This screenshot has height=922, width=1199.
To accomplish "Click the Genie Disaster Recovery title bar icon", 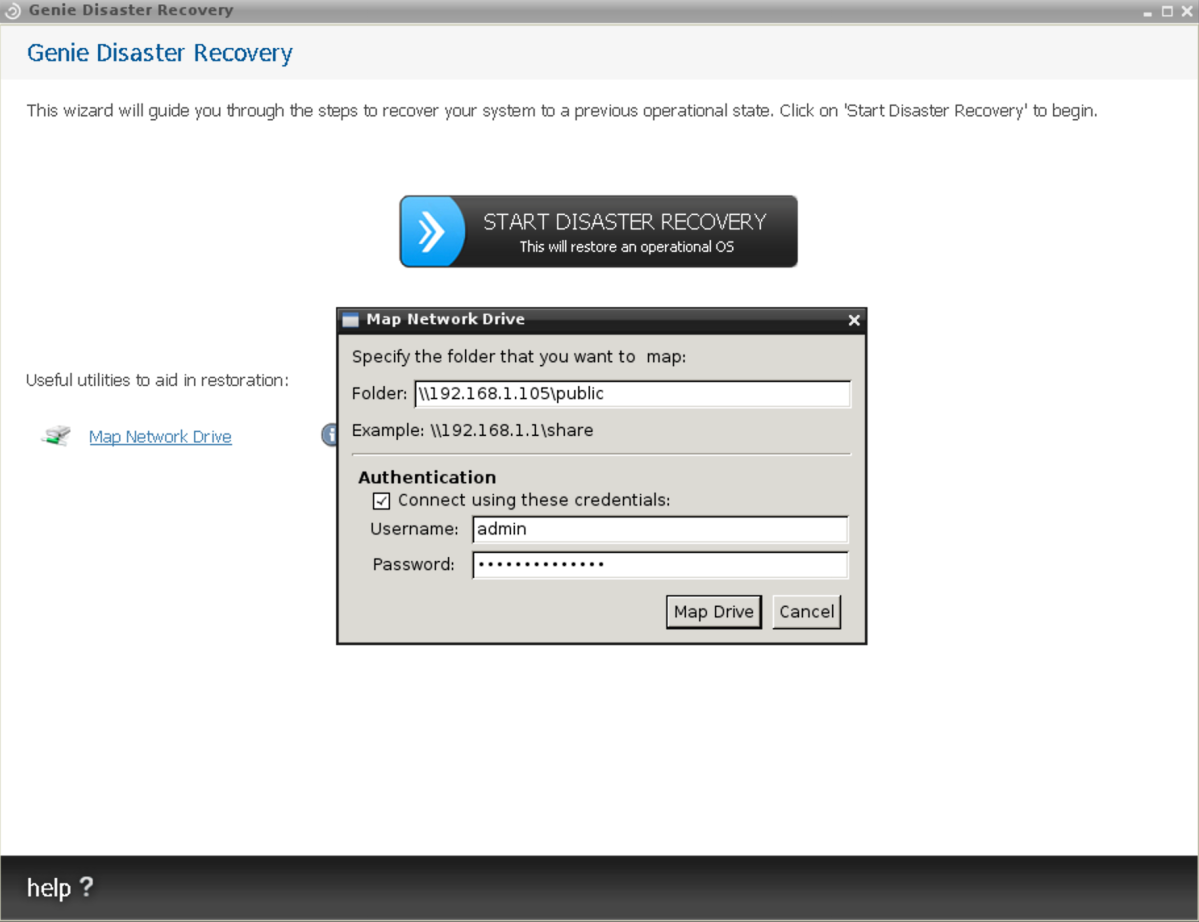I will (12, 11).
